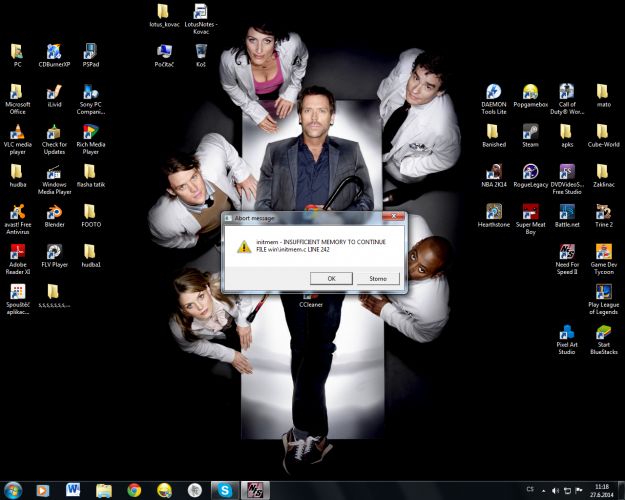
Task: Click the Super Meat Boy icon
Action: point(531,220)
